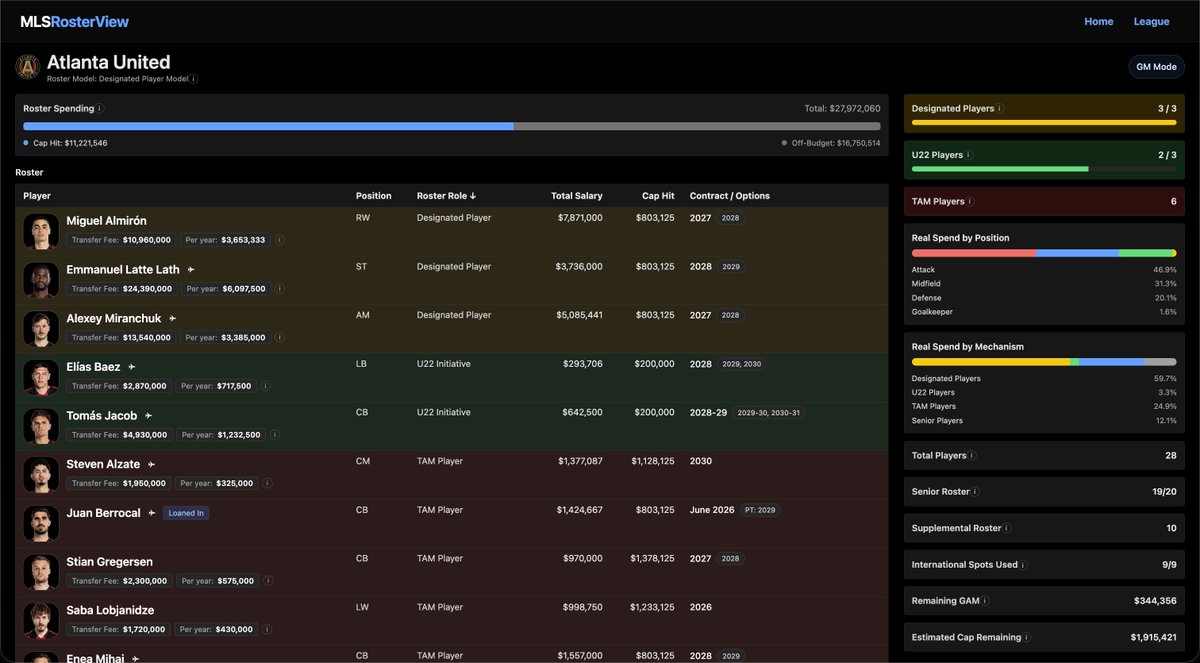Open the Roster Model info tooltip icon
This screenshot has width=1200, height=663.
pyautogui.click(x=194, y=78)
